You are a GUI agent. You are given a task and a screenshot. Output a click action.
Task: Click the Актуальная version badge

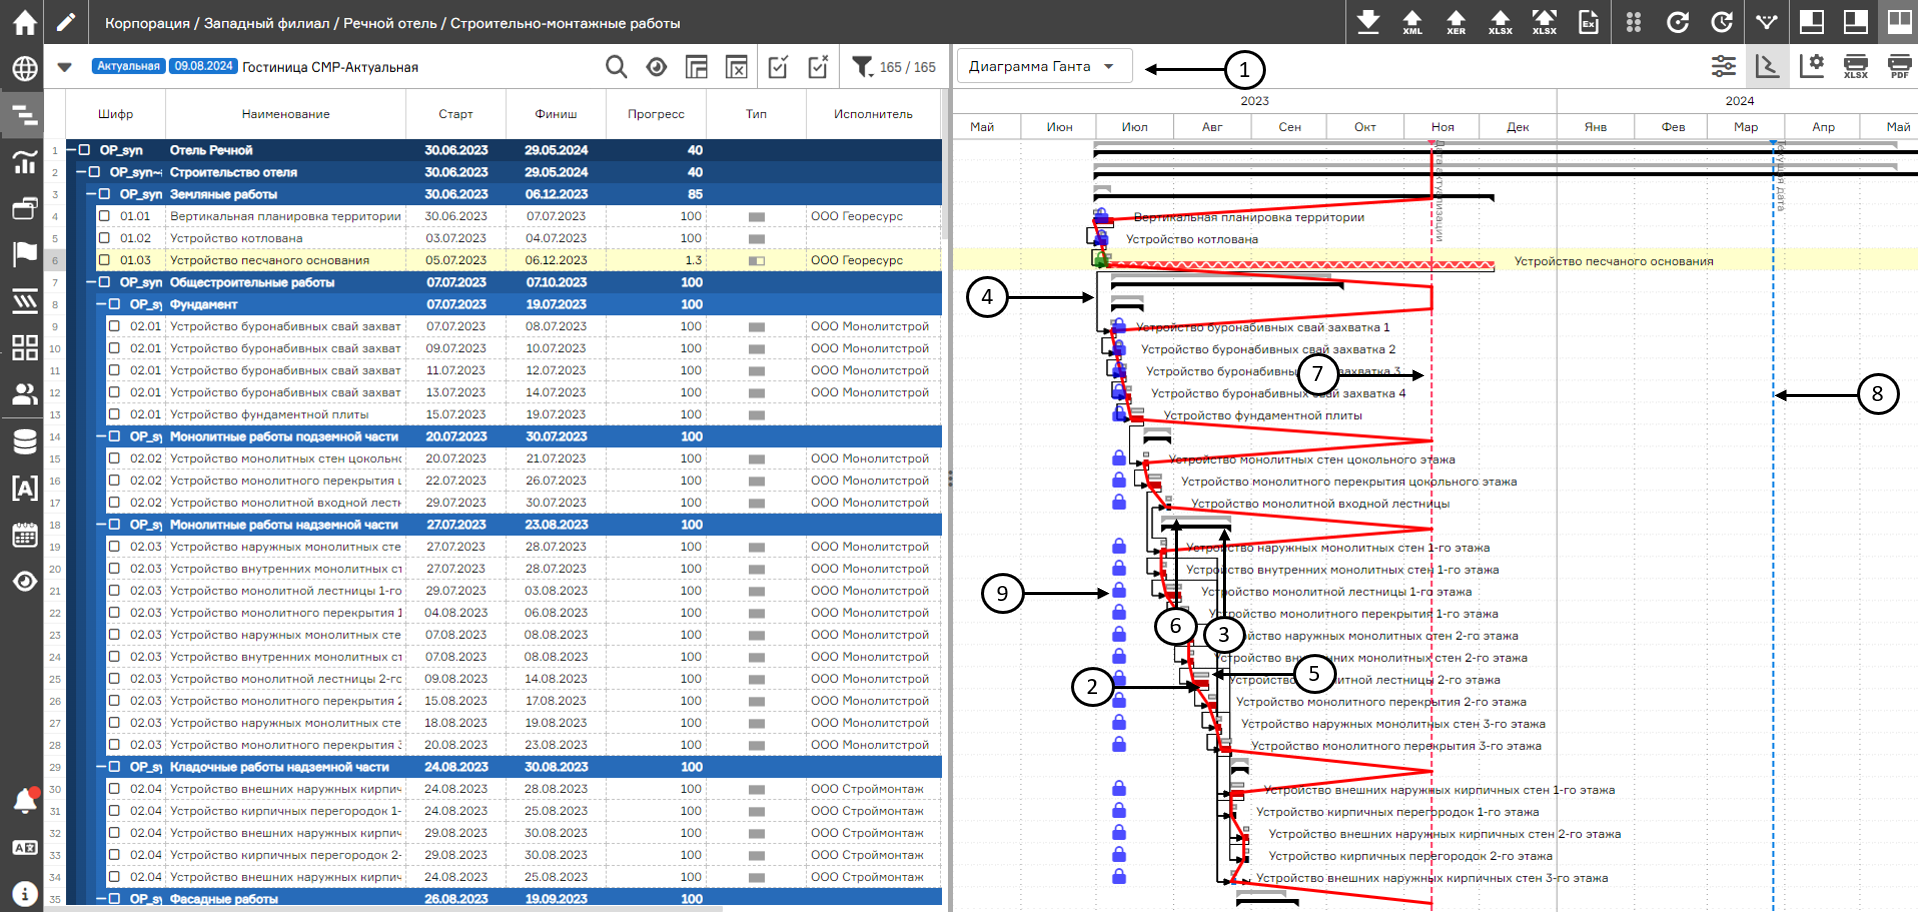coord(128,66)
